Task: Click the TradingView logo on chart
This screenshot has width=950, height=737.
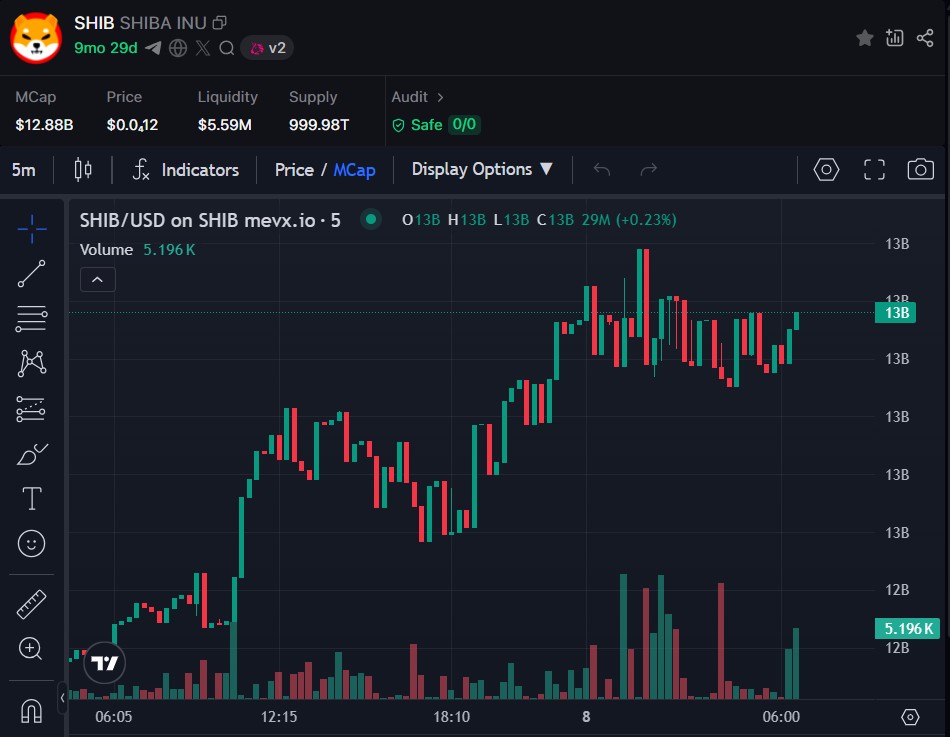Action: click(x=104, y=662)
